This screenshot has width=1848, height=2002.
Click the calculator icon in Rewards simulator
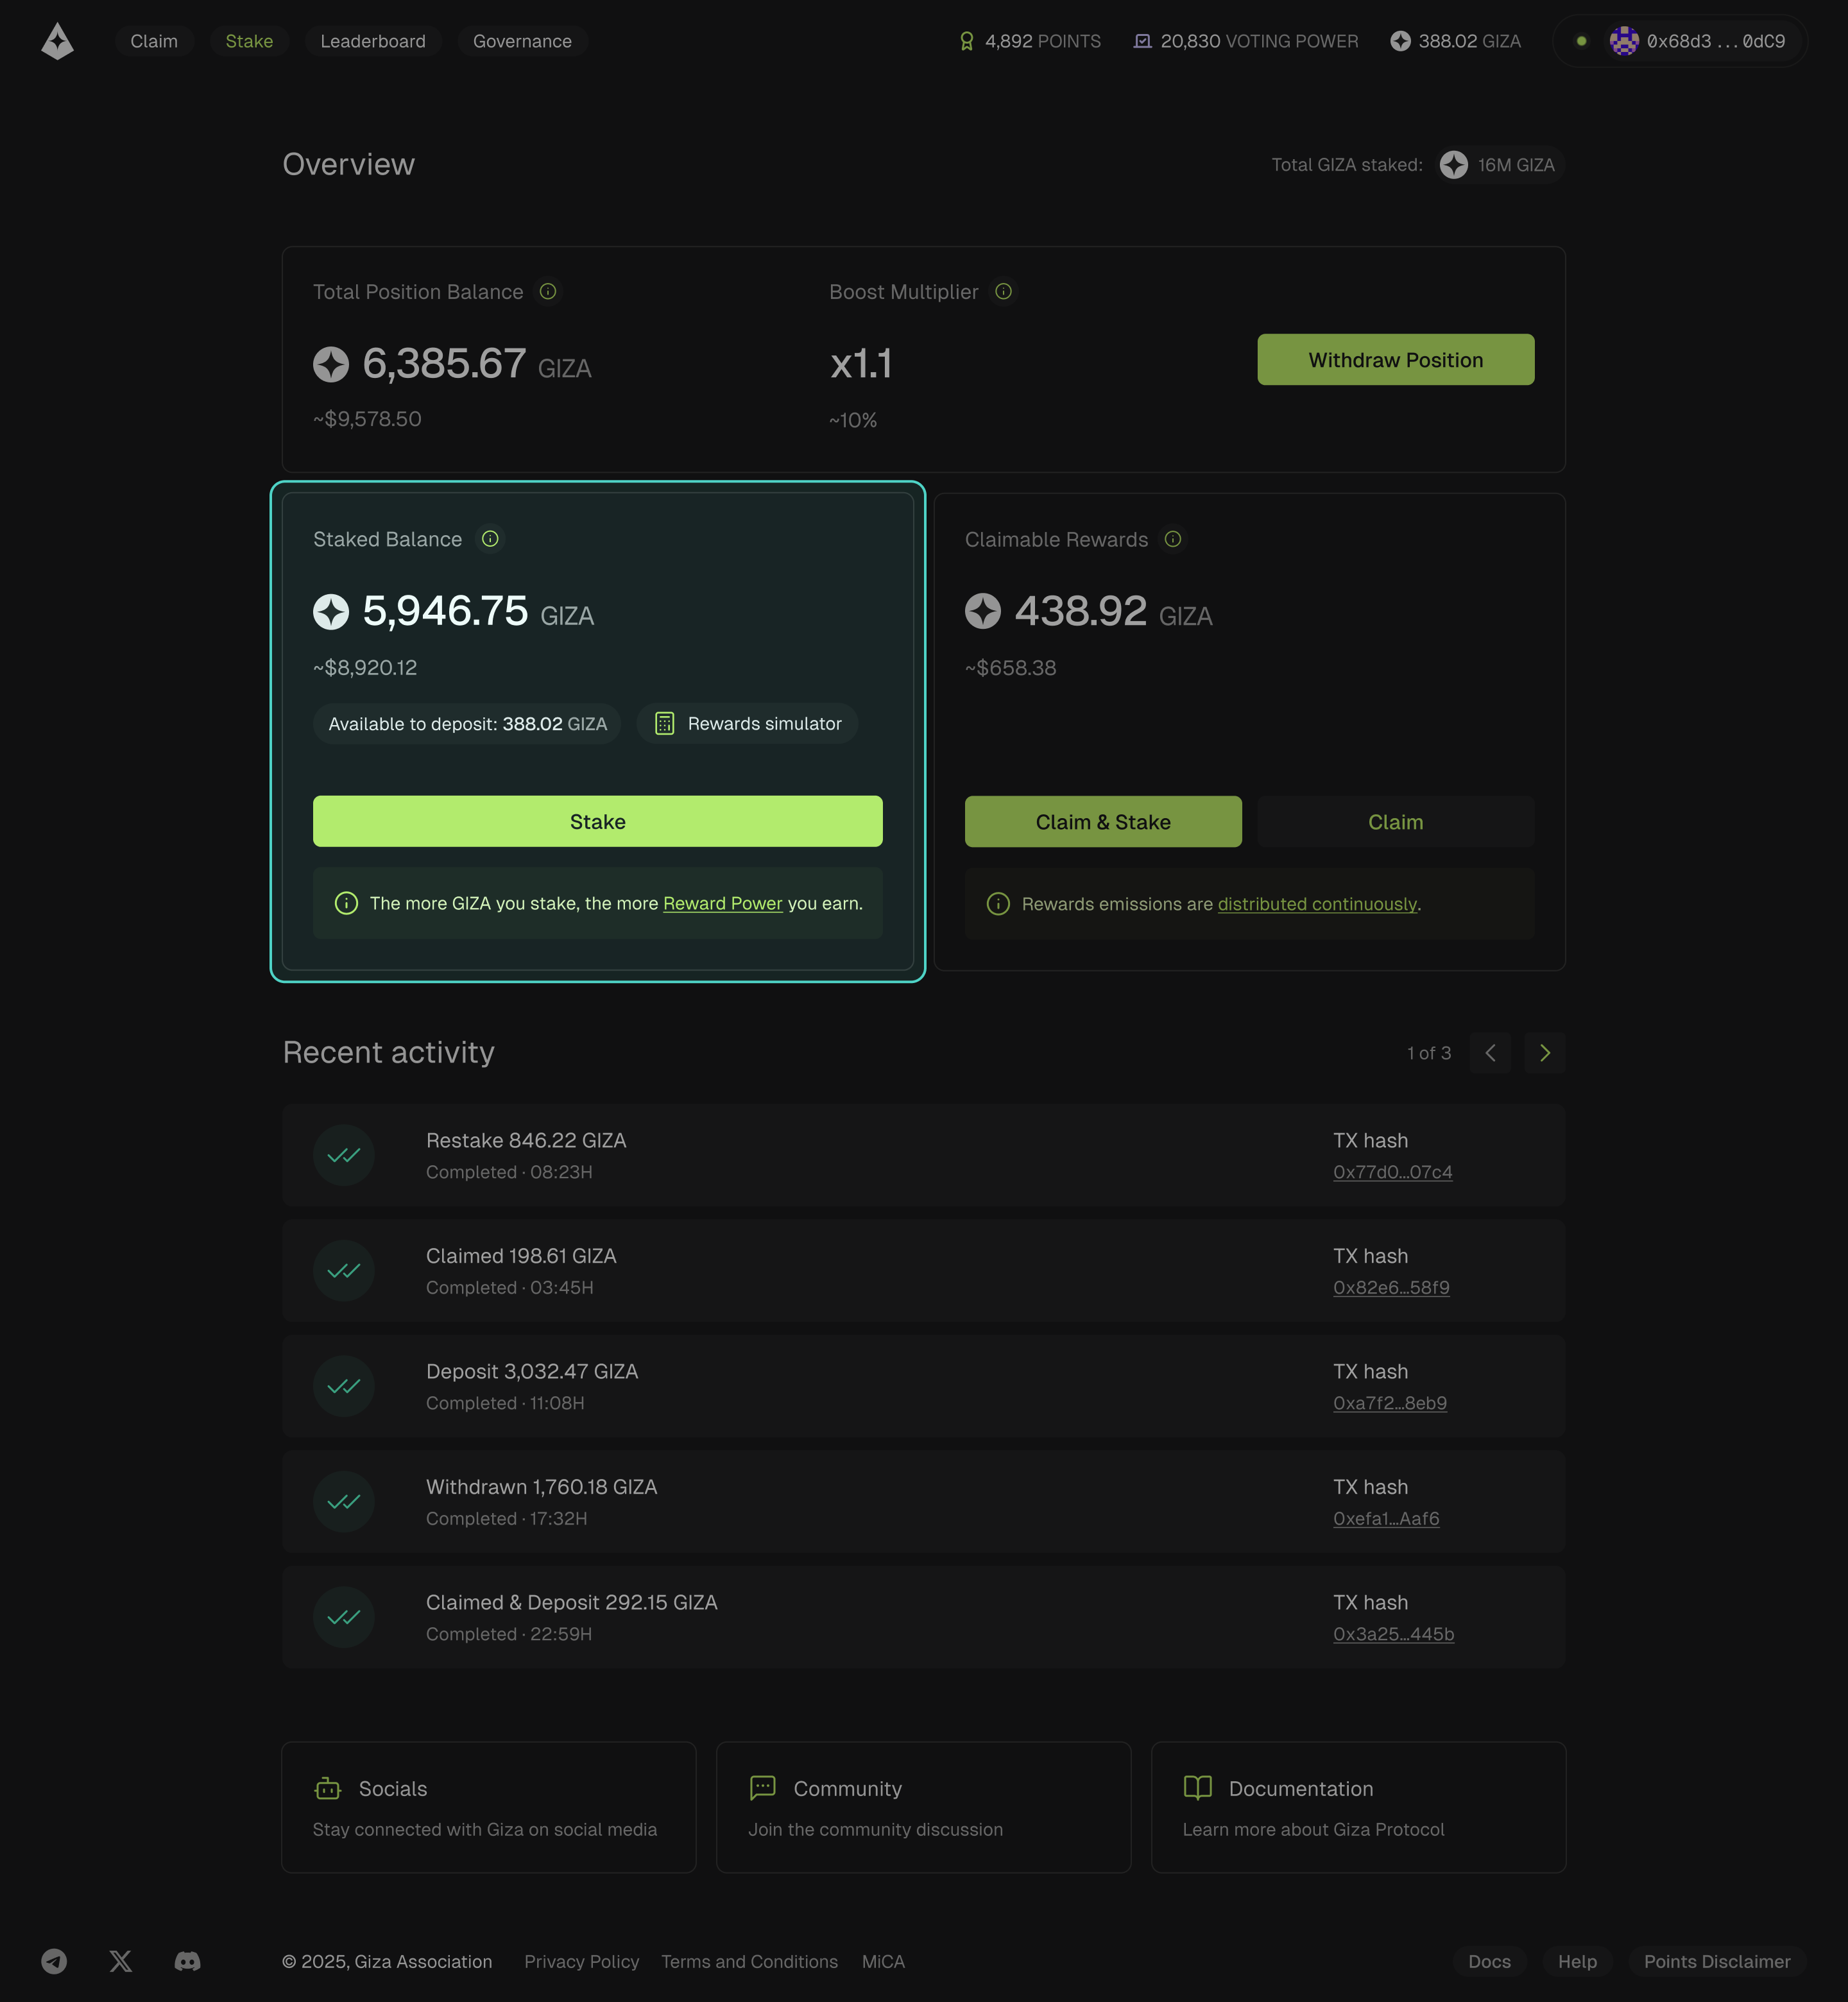click(664, 723)
